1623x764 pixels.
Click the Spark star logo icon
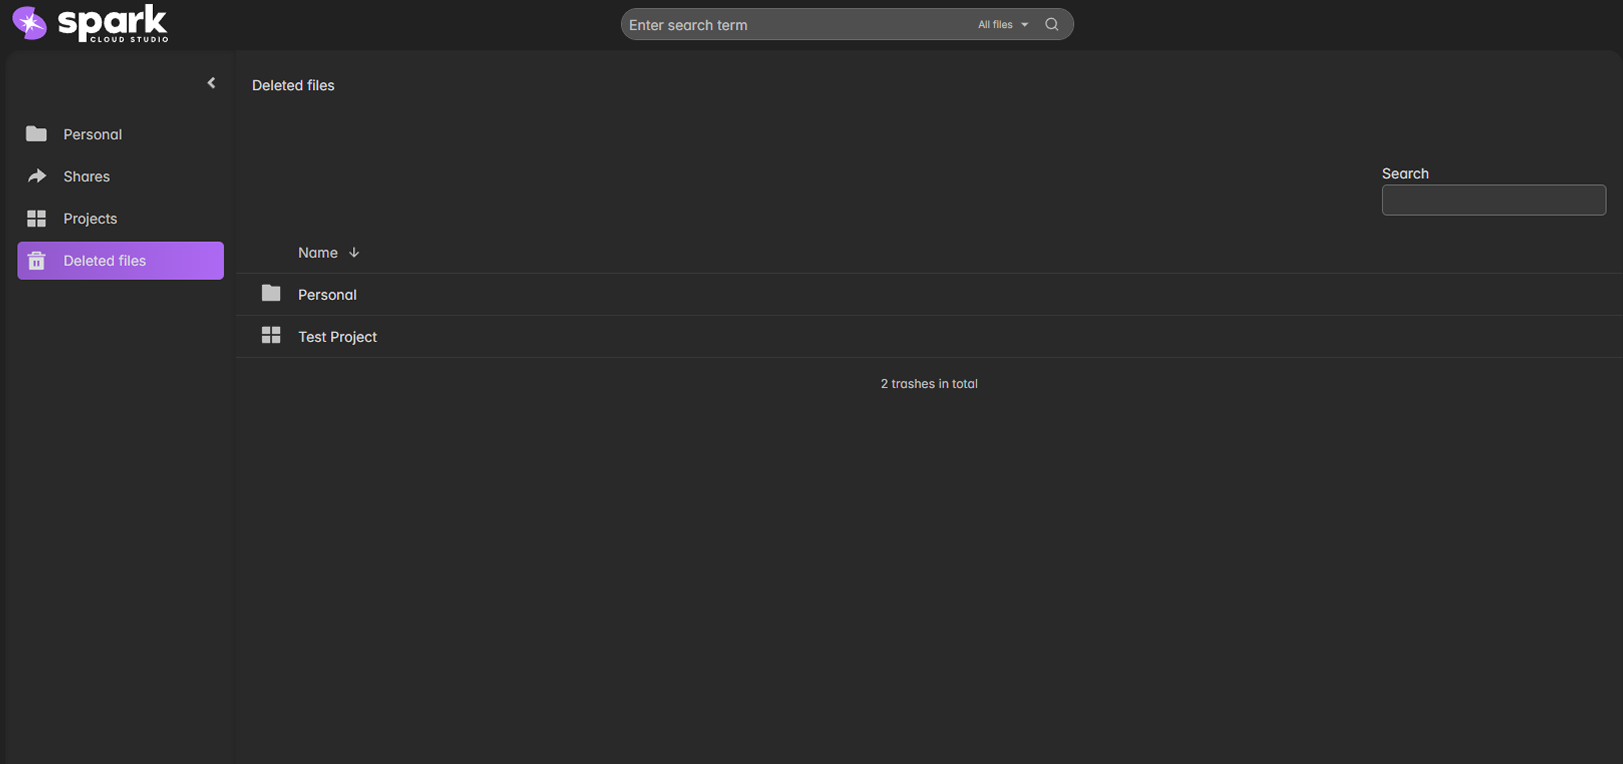click(30, 23)
